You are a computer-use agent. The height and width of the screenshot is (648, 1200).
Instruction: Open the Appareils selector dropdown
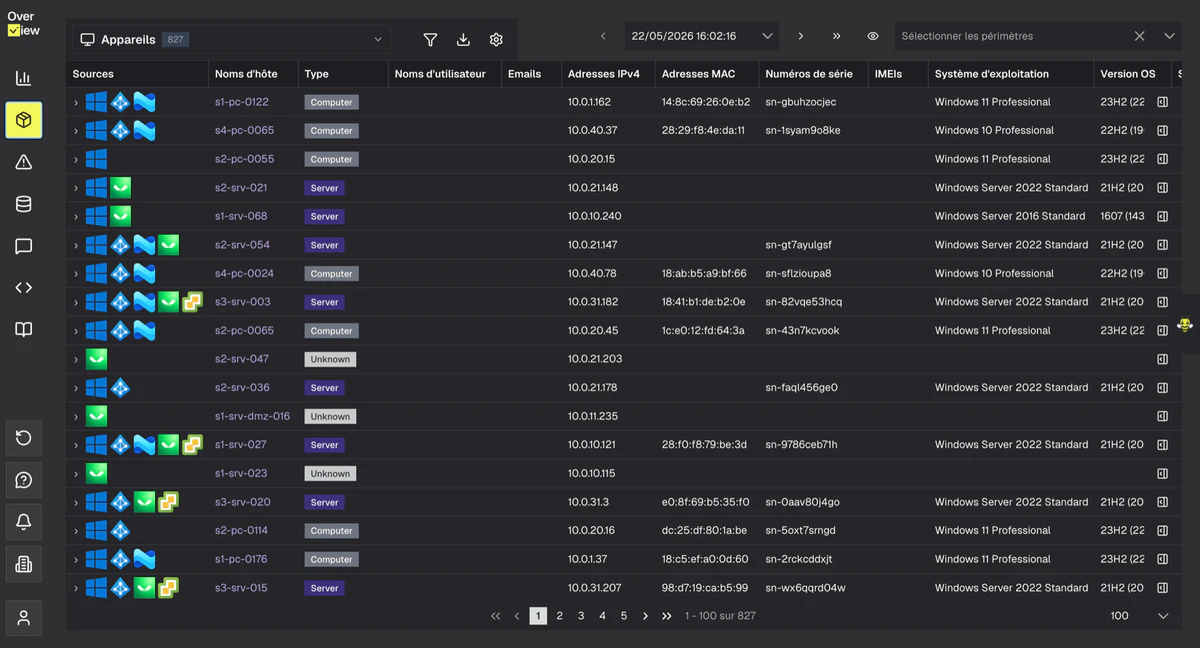(x=230, y=40)
